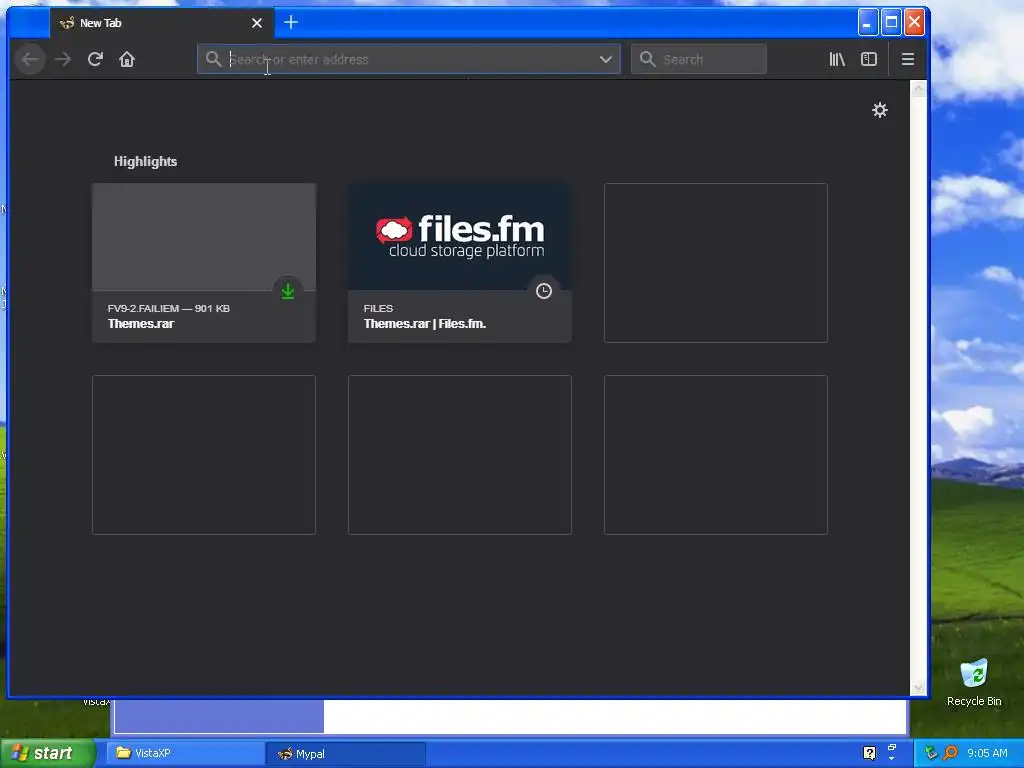The width and height of the screenshot is (1024, 768).
Task: Click the taskbar language bar restore icon
Action: pyautogui.click(x=892, y=748)
